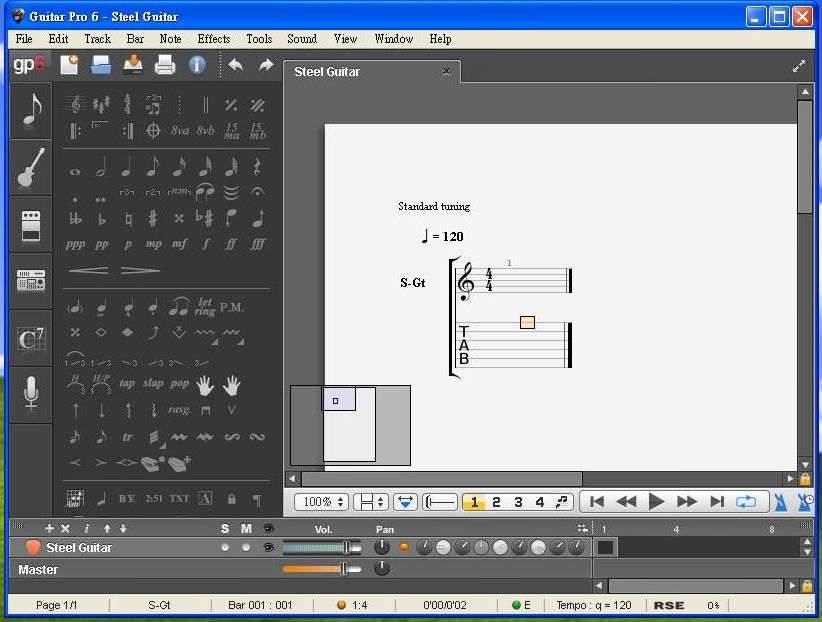The height and width of the screenshot is (622, 822).
Task: Set dynamic to ppp
Action: (x=75, y=244)
